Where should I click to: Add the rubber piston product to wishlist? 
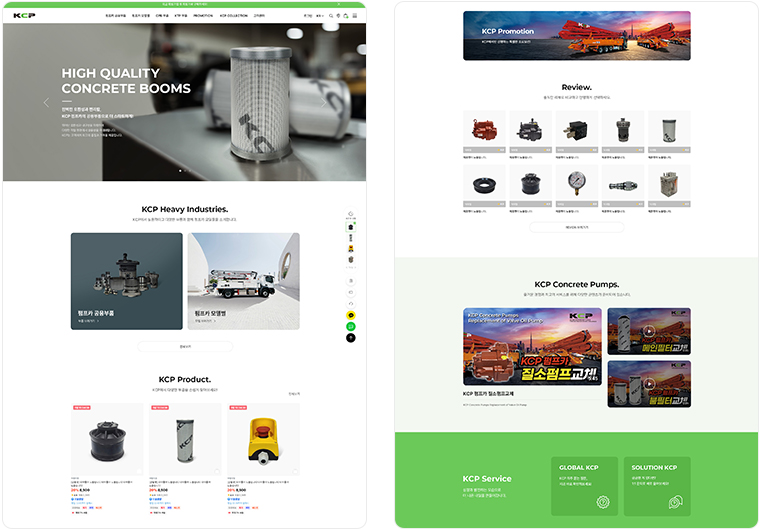point(139,471)
